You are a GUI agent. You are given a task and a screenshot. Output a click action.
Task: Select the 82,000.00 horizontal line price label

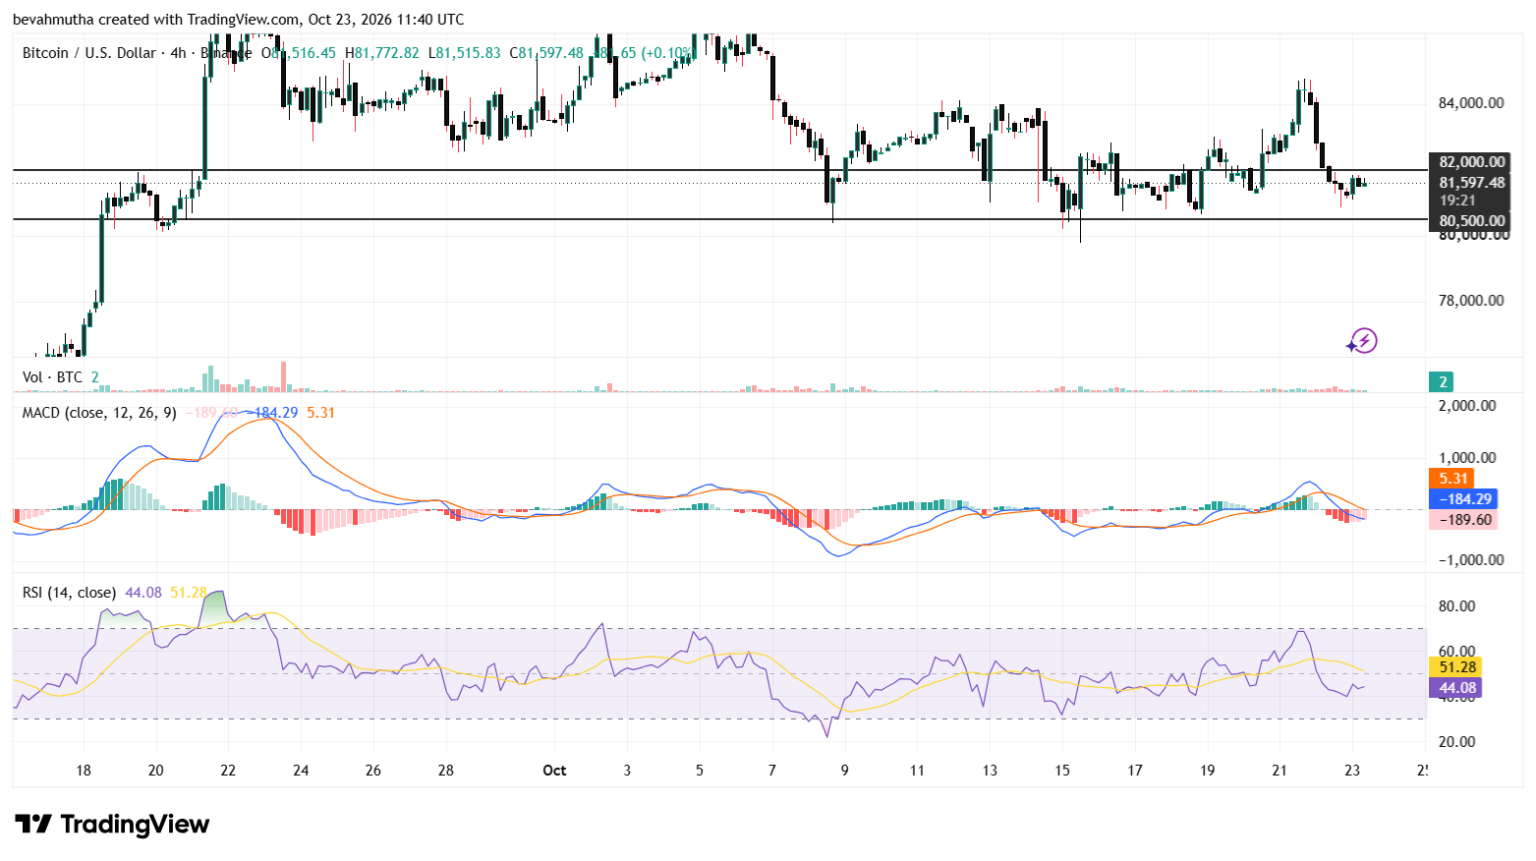(1469, 162)
